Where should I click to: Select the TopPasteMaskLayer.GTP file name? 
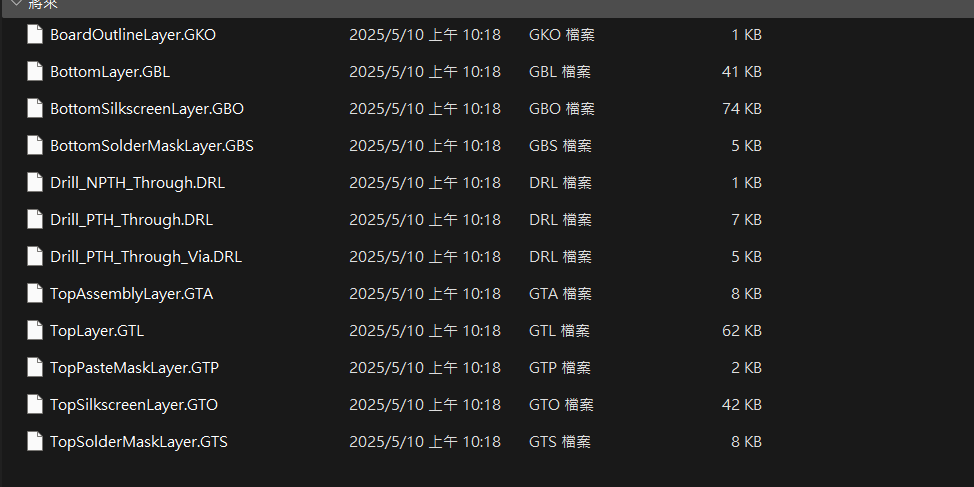134,368
